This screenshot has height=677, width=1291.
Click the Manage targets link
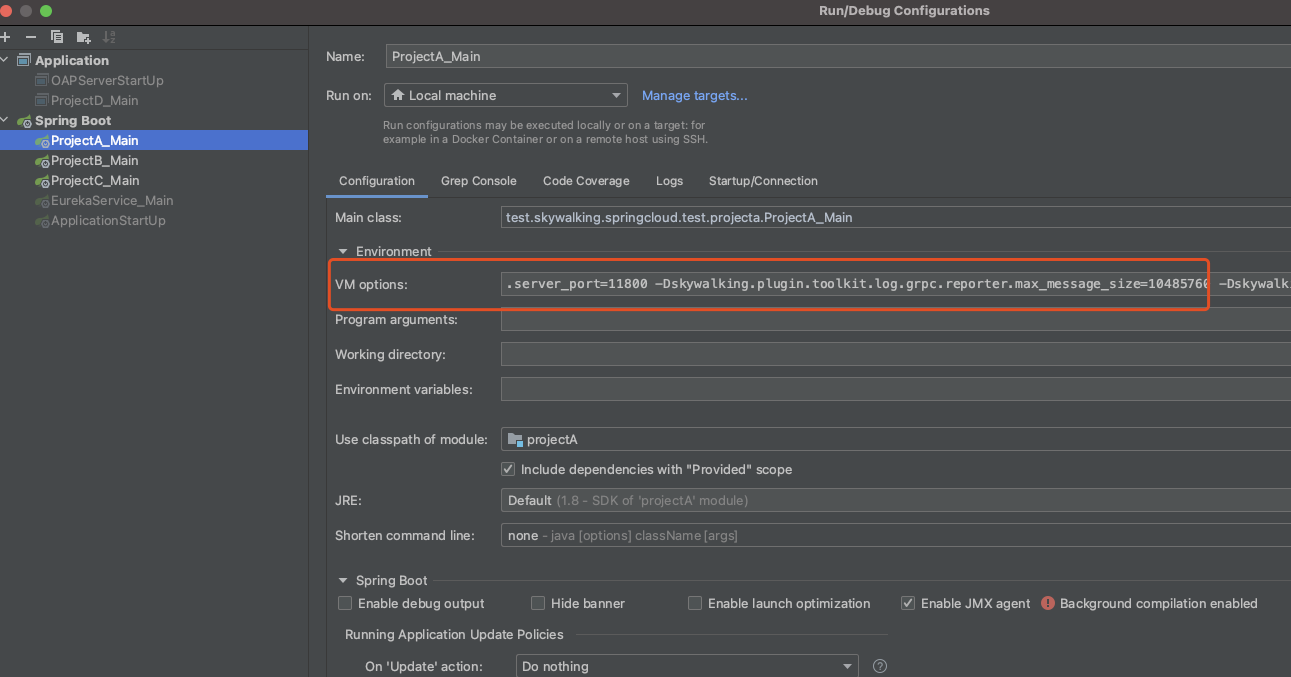coord(694,95)
